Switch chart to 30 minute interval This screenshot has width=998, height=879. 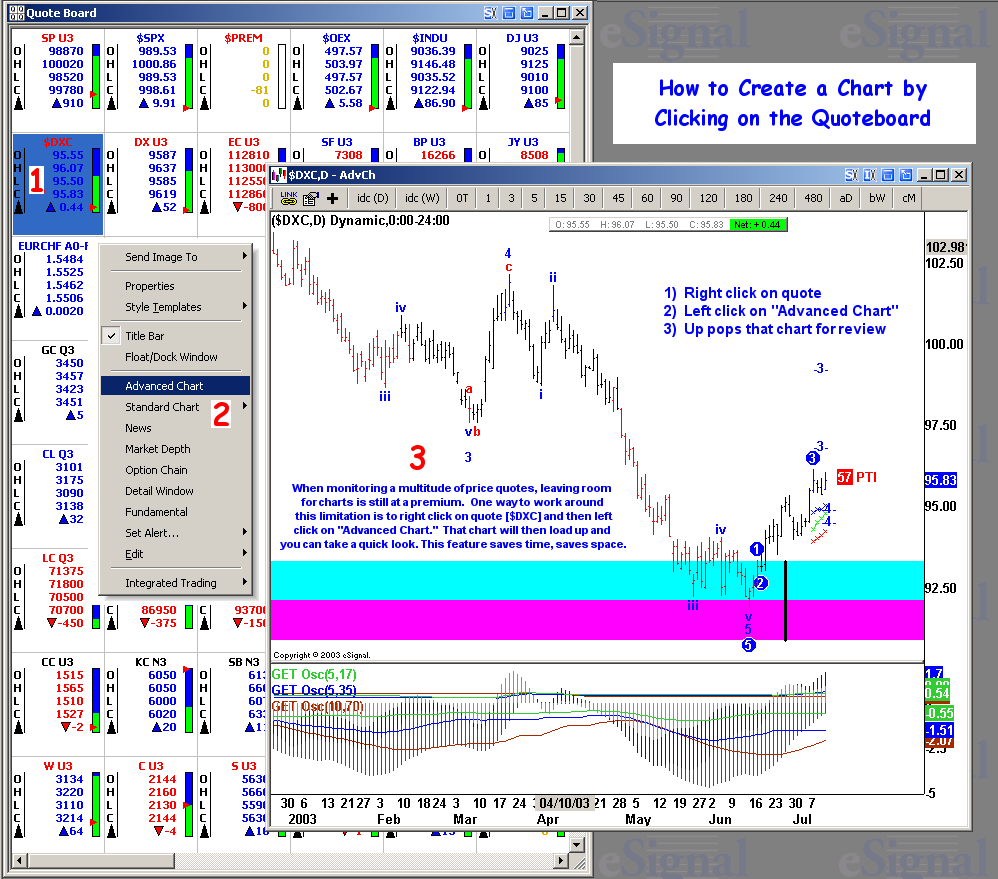[x=589, y=198]
